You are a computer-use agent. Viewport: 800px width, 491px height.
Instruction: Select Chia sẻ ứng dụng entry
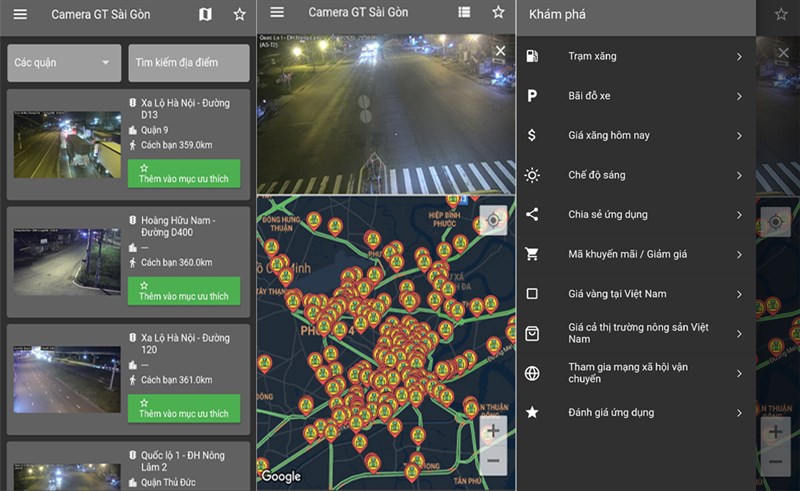coord(636,214)
